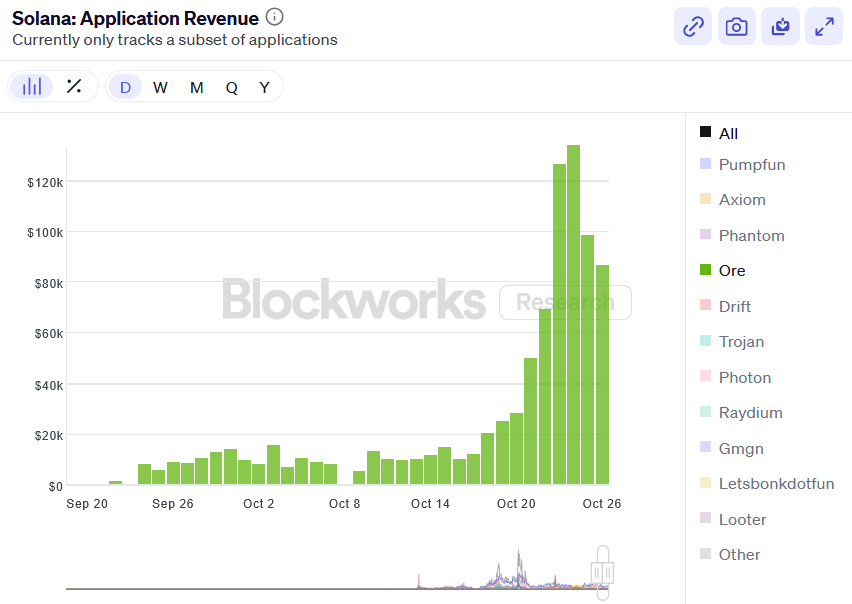Viewport: 852px width, 604px height.
Task: Expand chart to fullscreen
Action: (824, 26)
